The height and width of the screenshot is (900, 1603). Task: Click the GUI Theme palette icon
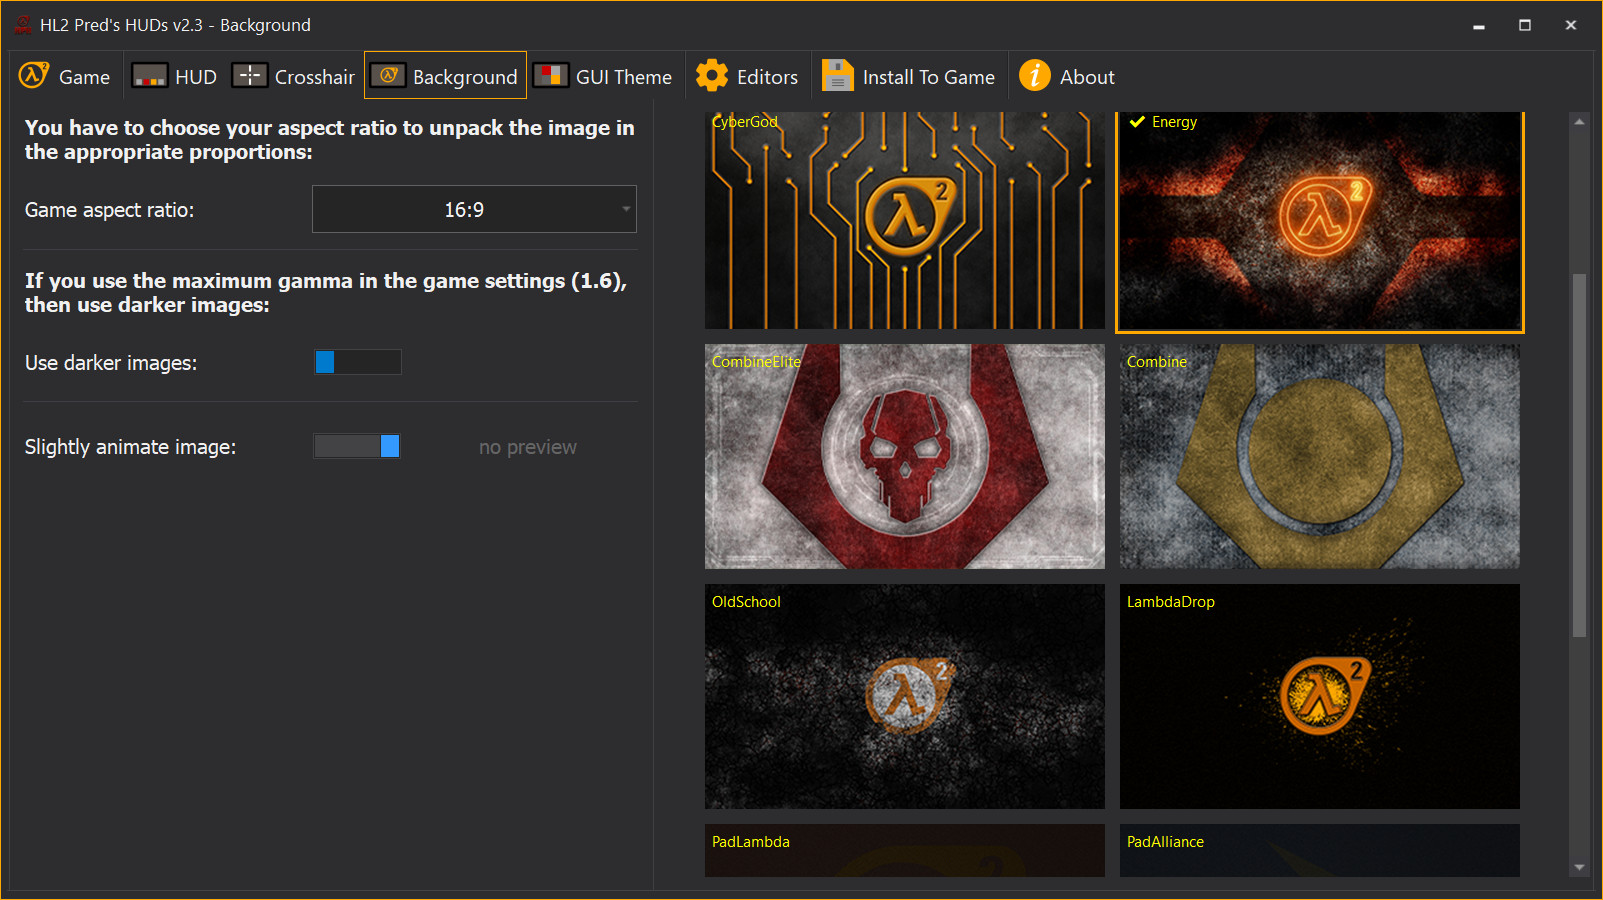pyautogui.click(x=551, y=75)
